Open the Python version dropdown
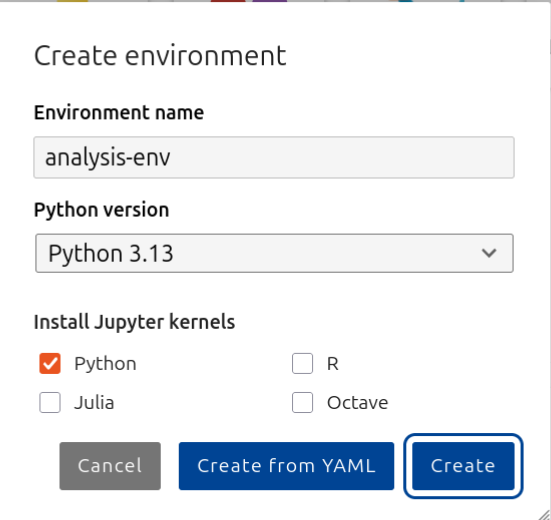This screenshot has width=551, height=520. click(274, 253)
